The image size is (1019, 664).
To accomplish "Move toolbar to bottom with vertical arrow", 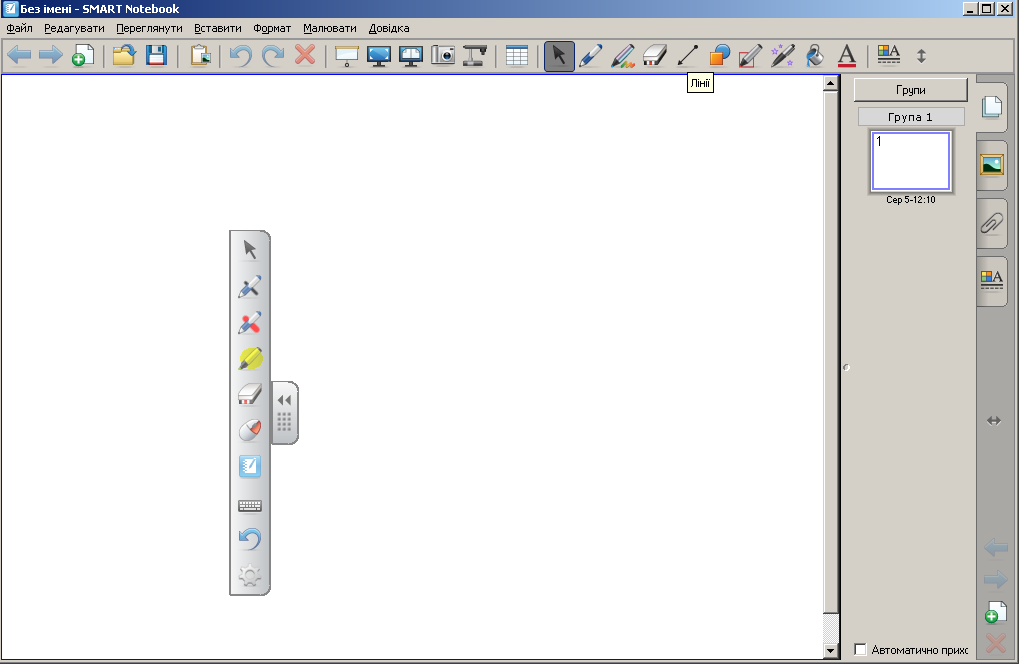I will 921,56.
